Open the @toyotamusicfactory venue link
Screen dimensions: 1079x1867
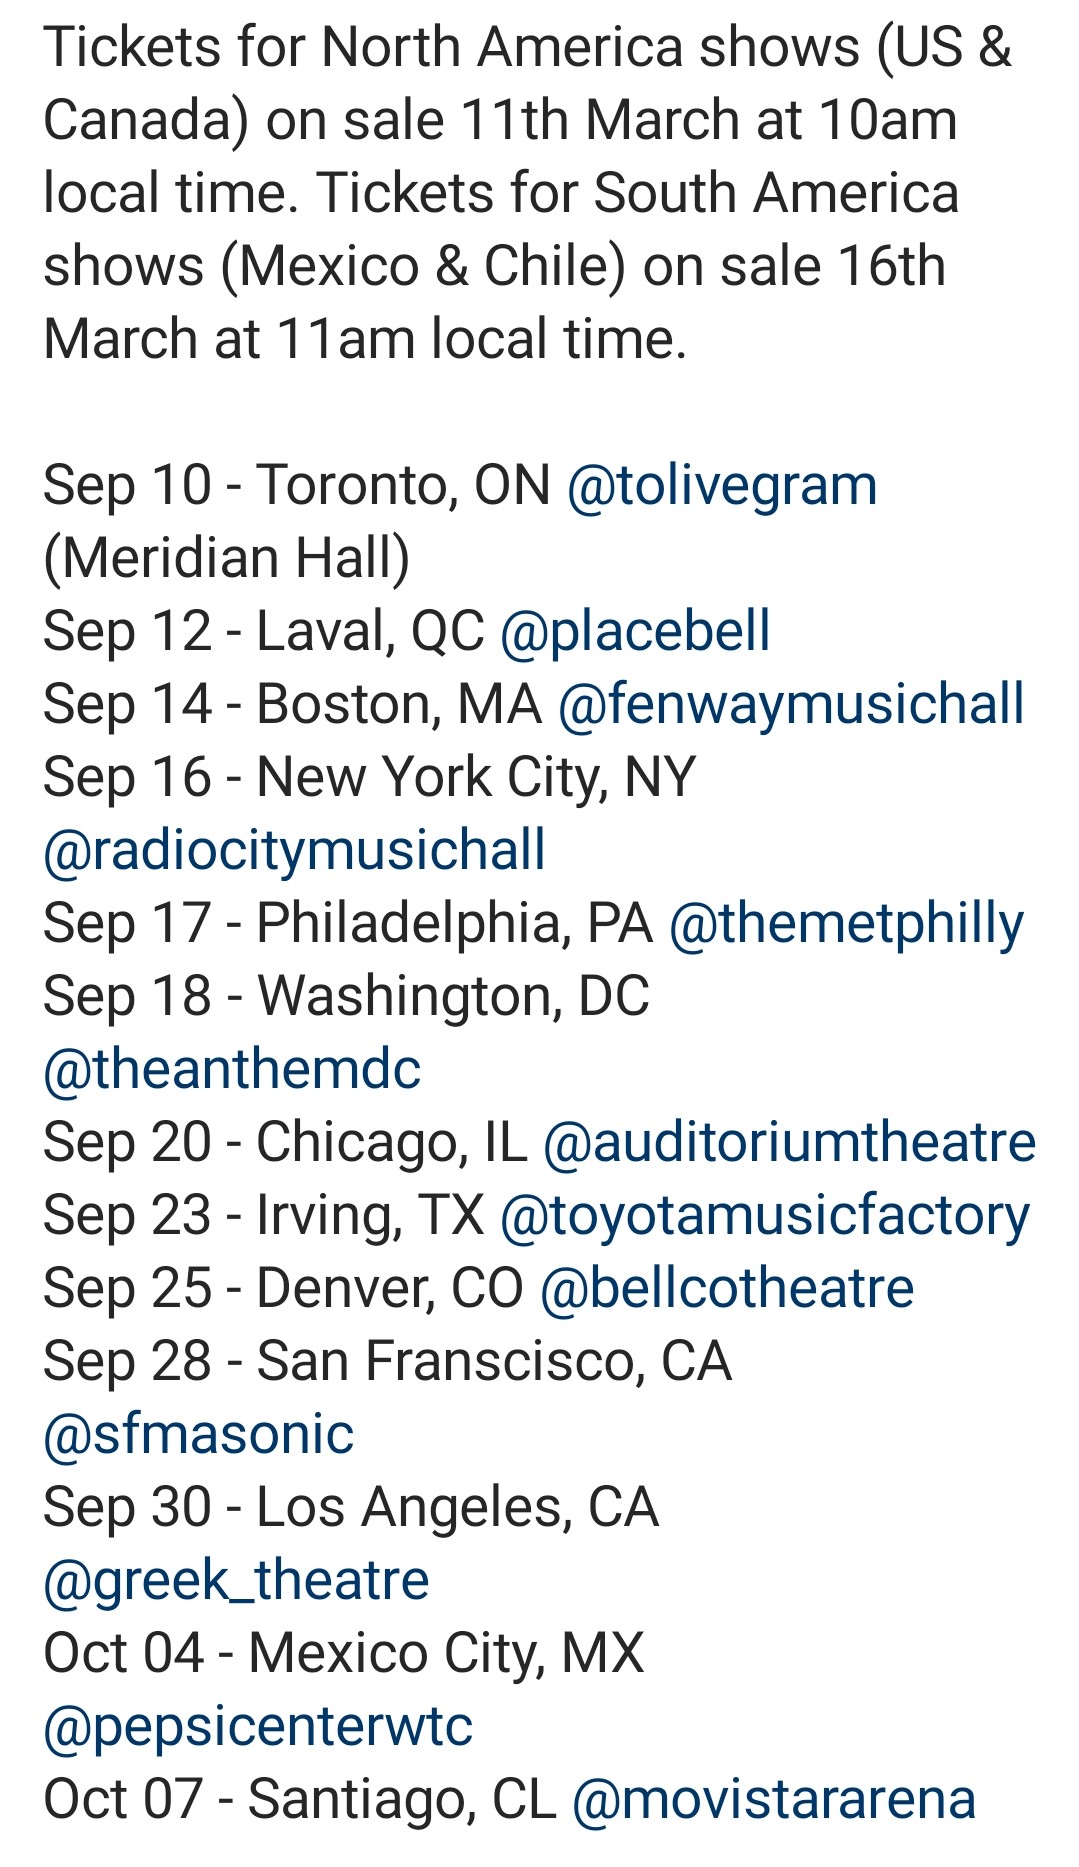point(764,1216)
